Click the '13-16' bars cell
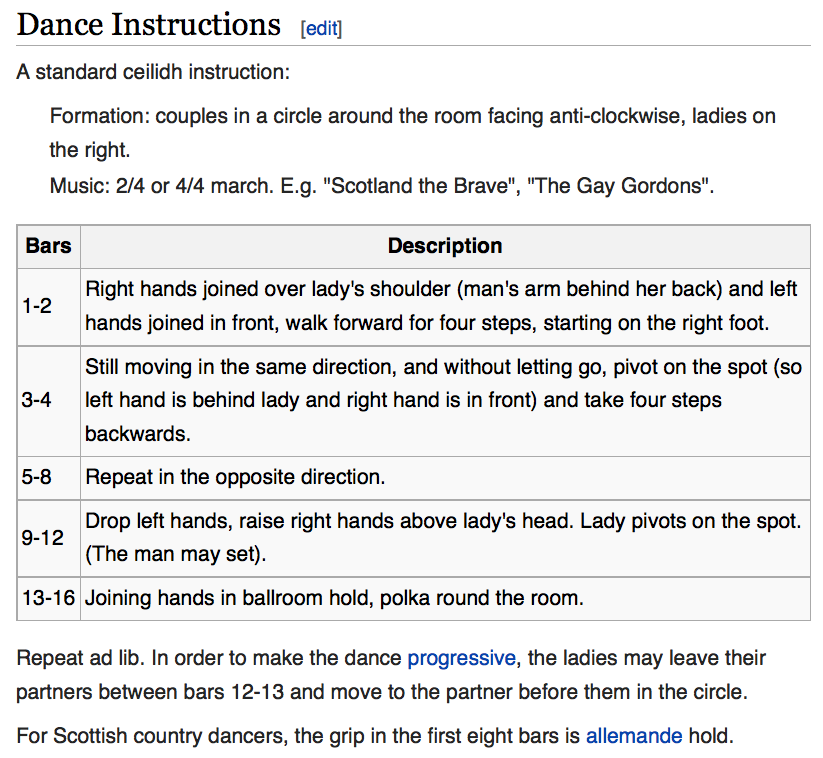Viewport: 823px width, 758px height. pos(49,598)
